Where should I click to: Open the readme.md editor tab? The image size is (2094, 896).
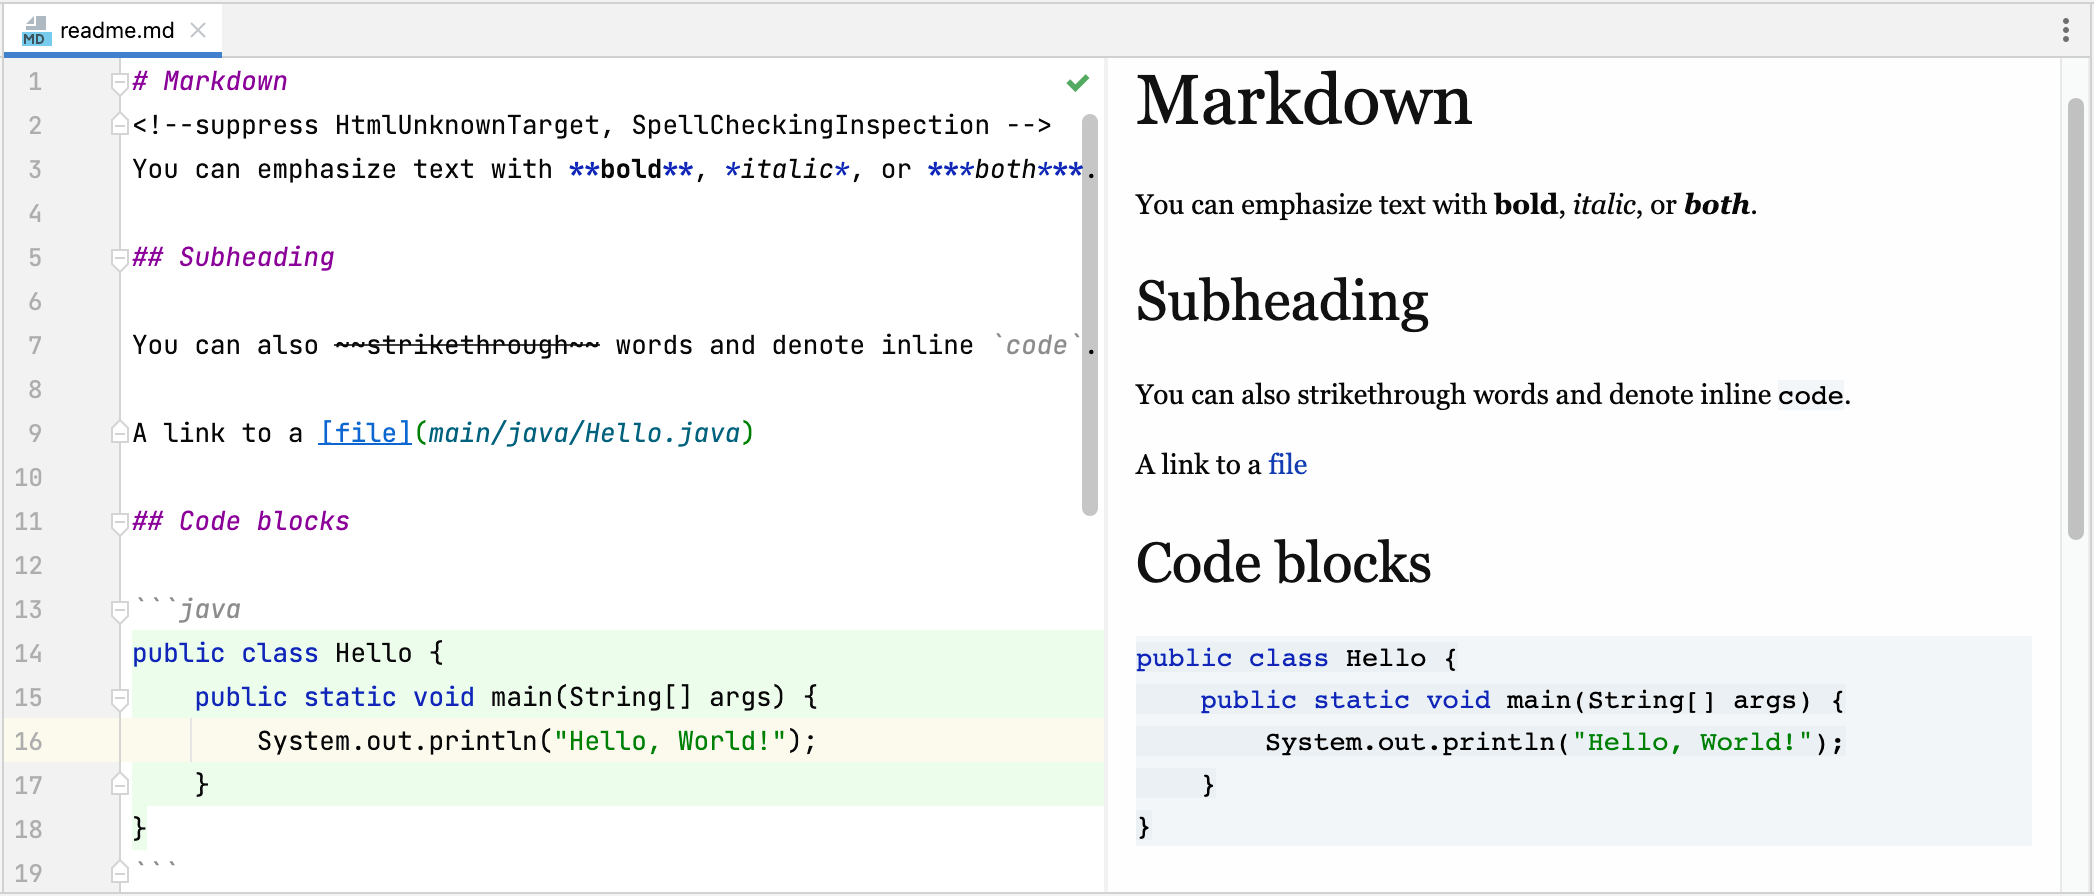113,30
